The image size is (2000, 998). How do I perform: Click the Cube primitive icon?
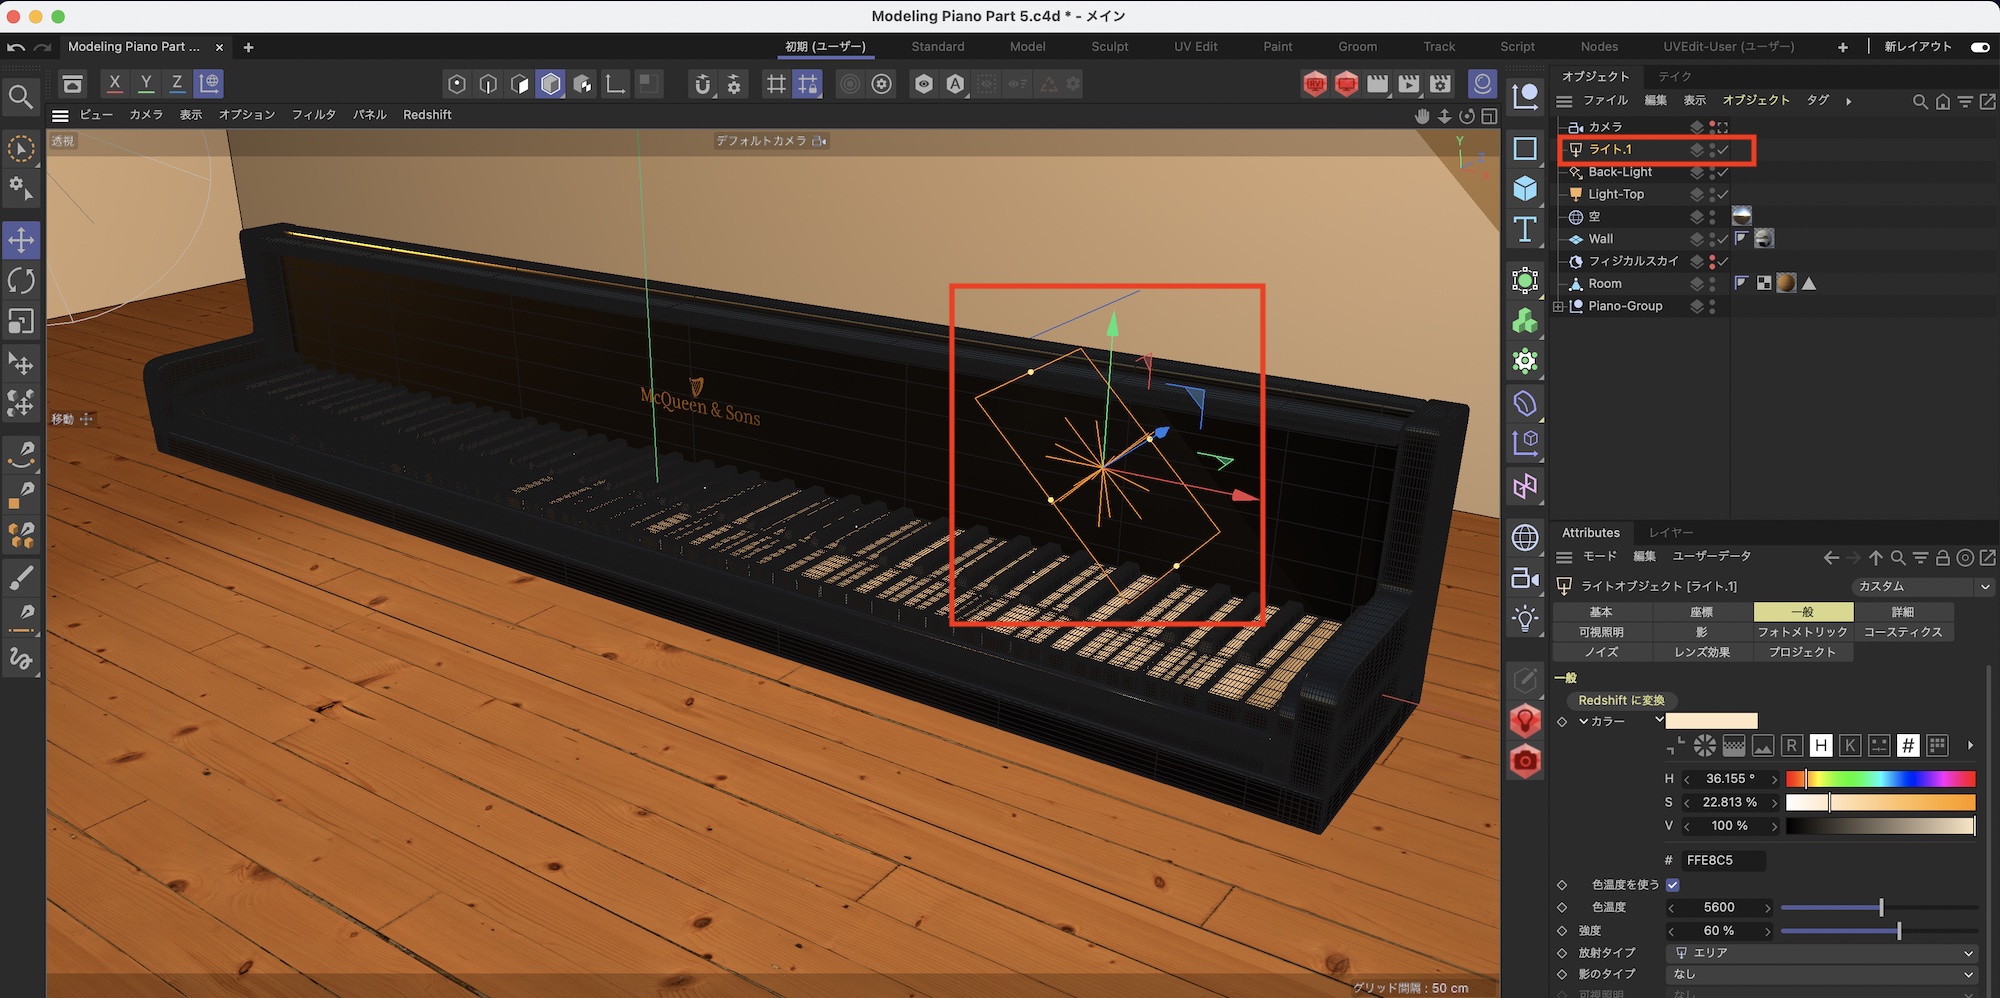pyautogui.click(x=1525, y=188)
